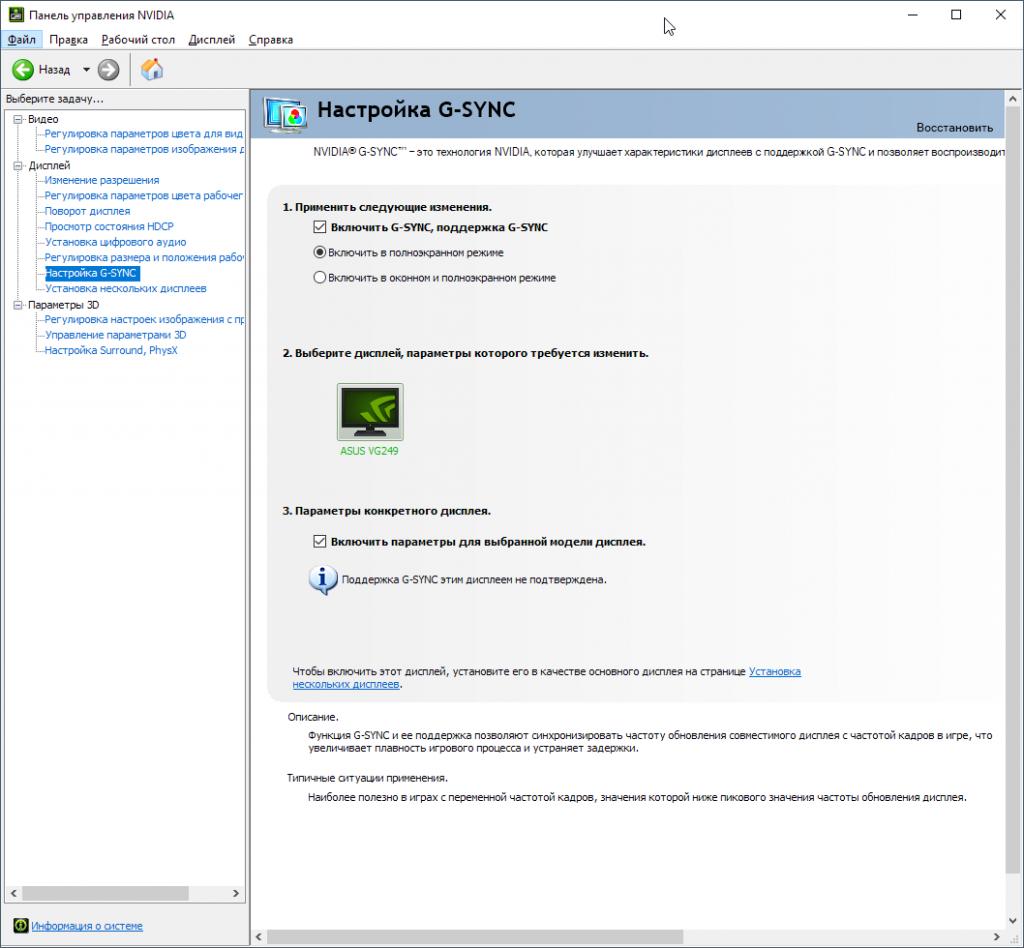The height and width of the screenshot is (948, 1024).
Task: Close the NVIDIA control panel window
Action: (x=1000, y=14)
